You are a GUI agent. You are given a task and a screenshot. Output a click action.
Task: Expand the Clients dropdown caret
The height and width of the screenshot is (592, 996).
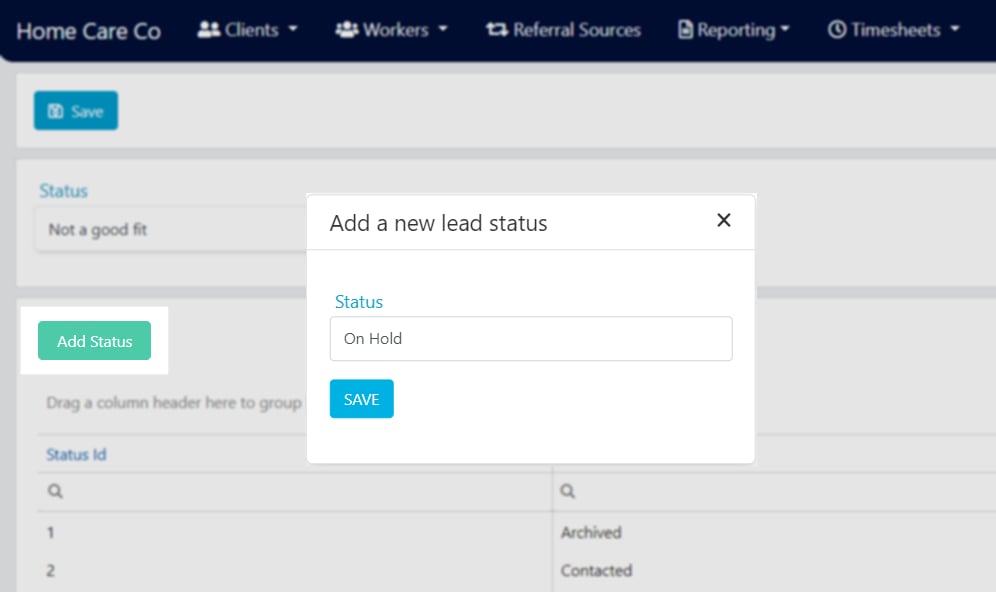click(293, 29)
